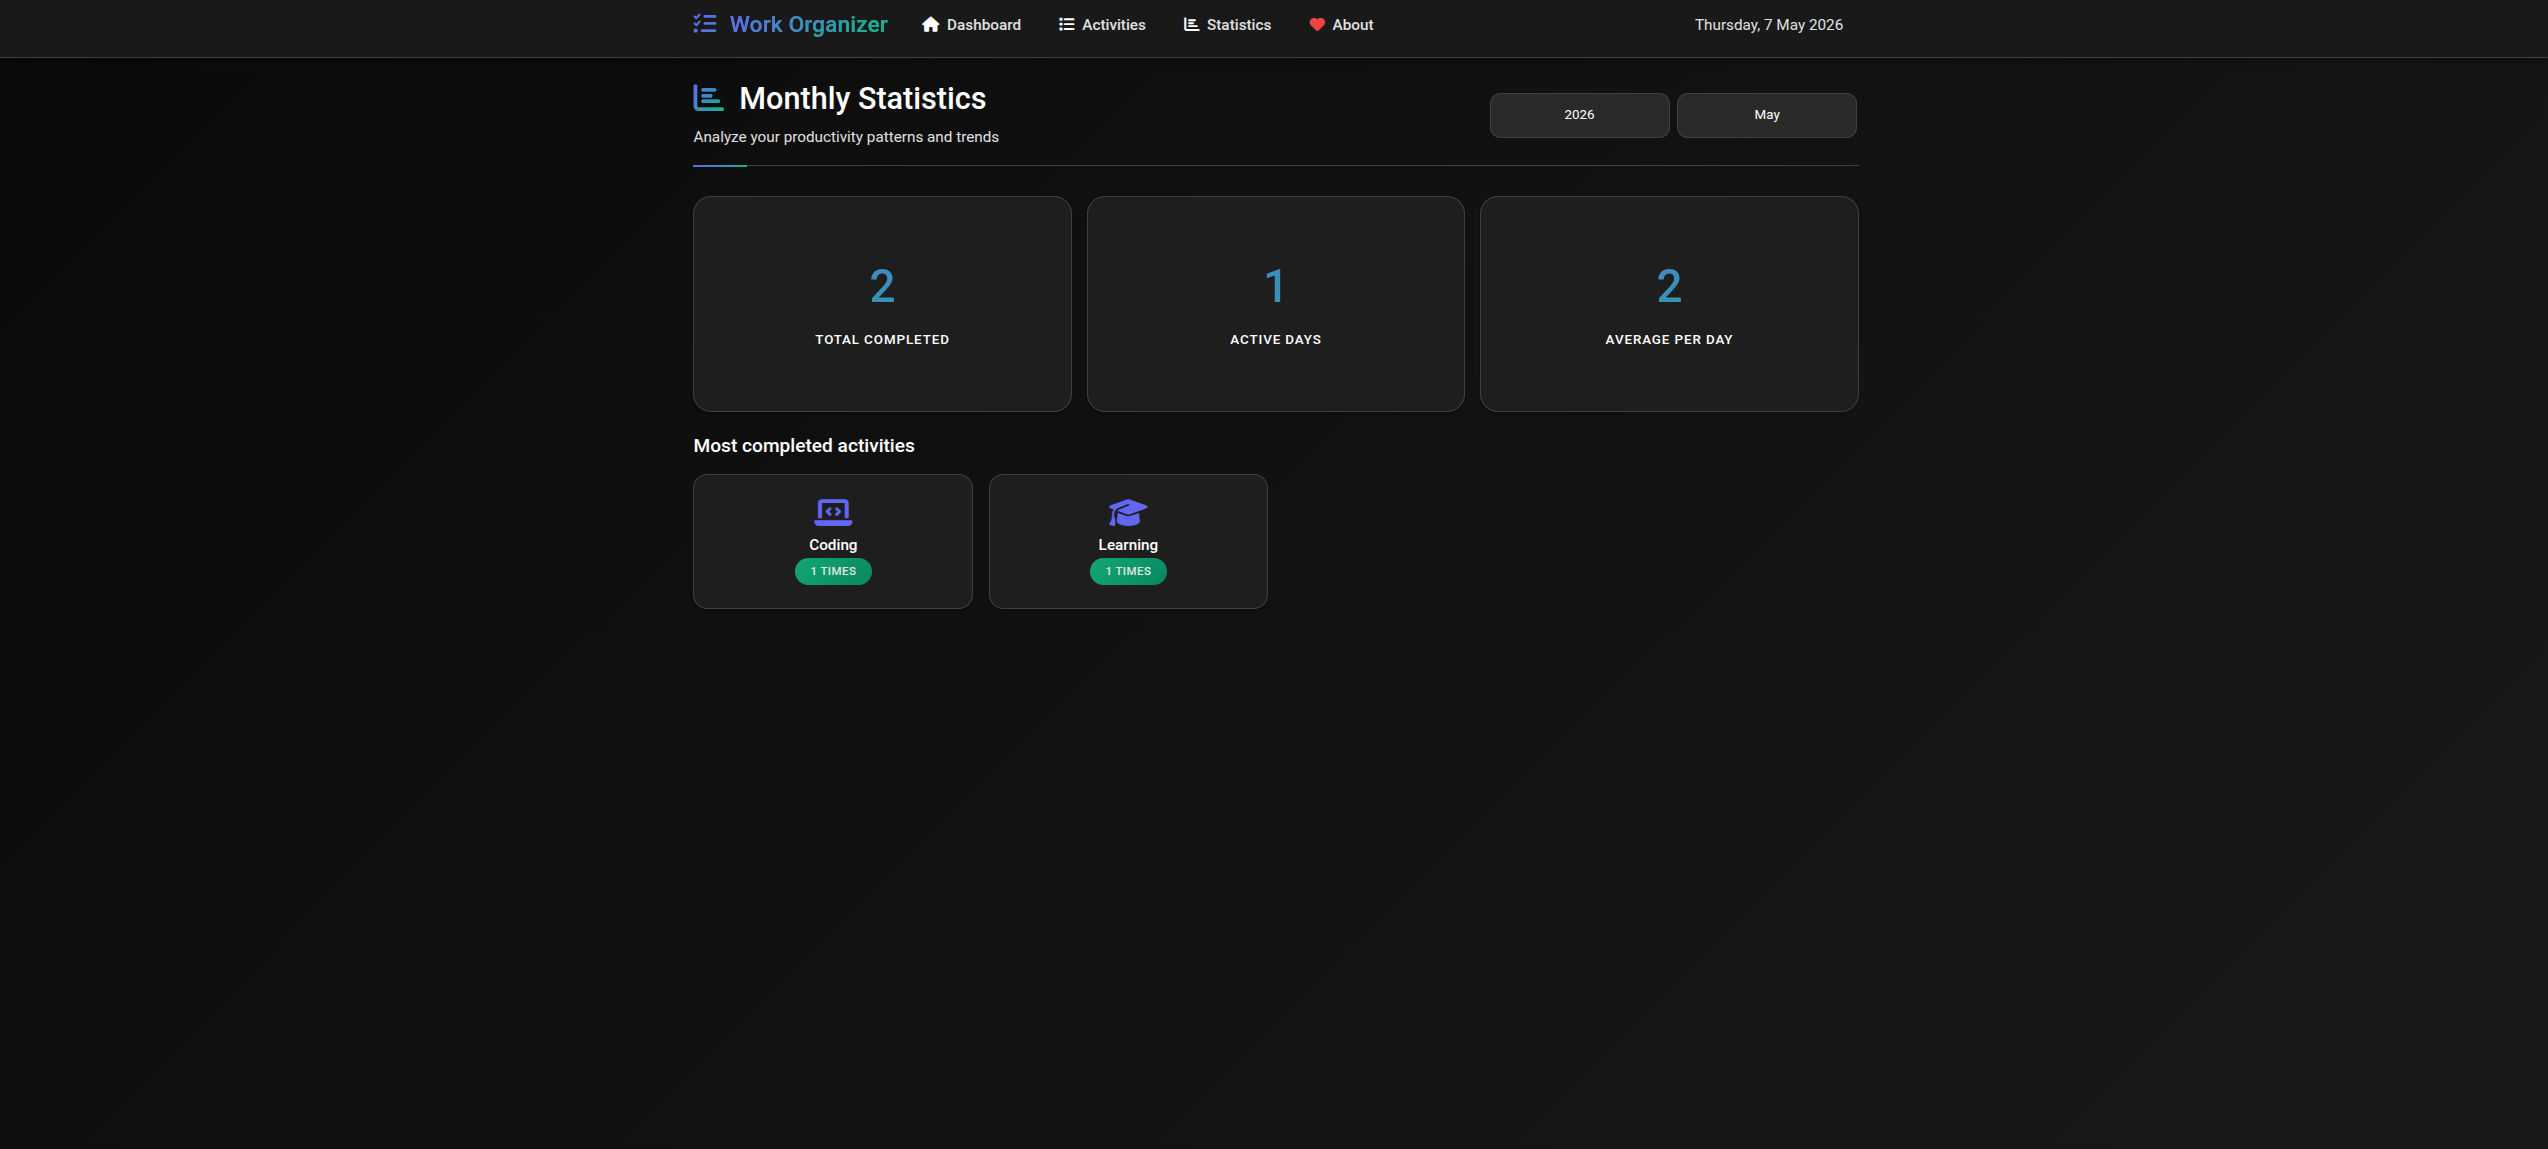Click the TOTAL COMPLETED label
This screenshot has width=2548, height=1149.
[x=882, y=340]
